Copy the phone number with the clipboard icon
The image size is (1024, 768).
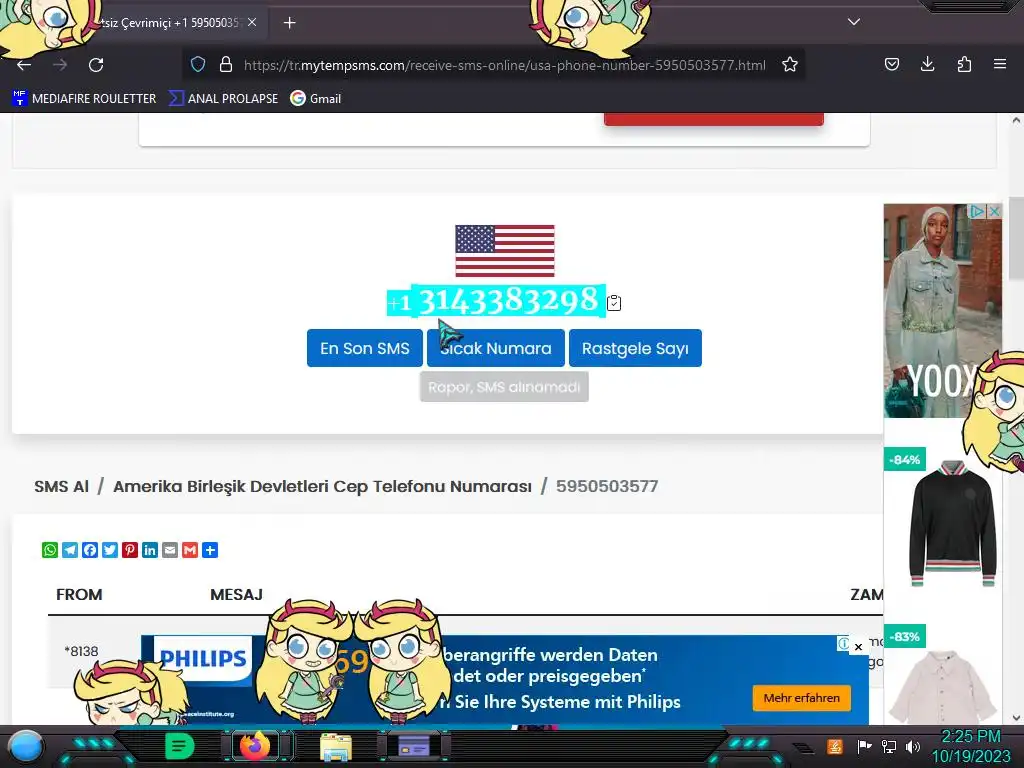click(614, 303)
